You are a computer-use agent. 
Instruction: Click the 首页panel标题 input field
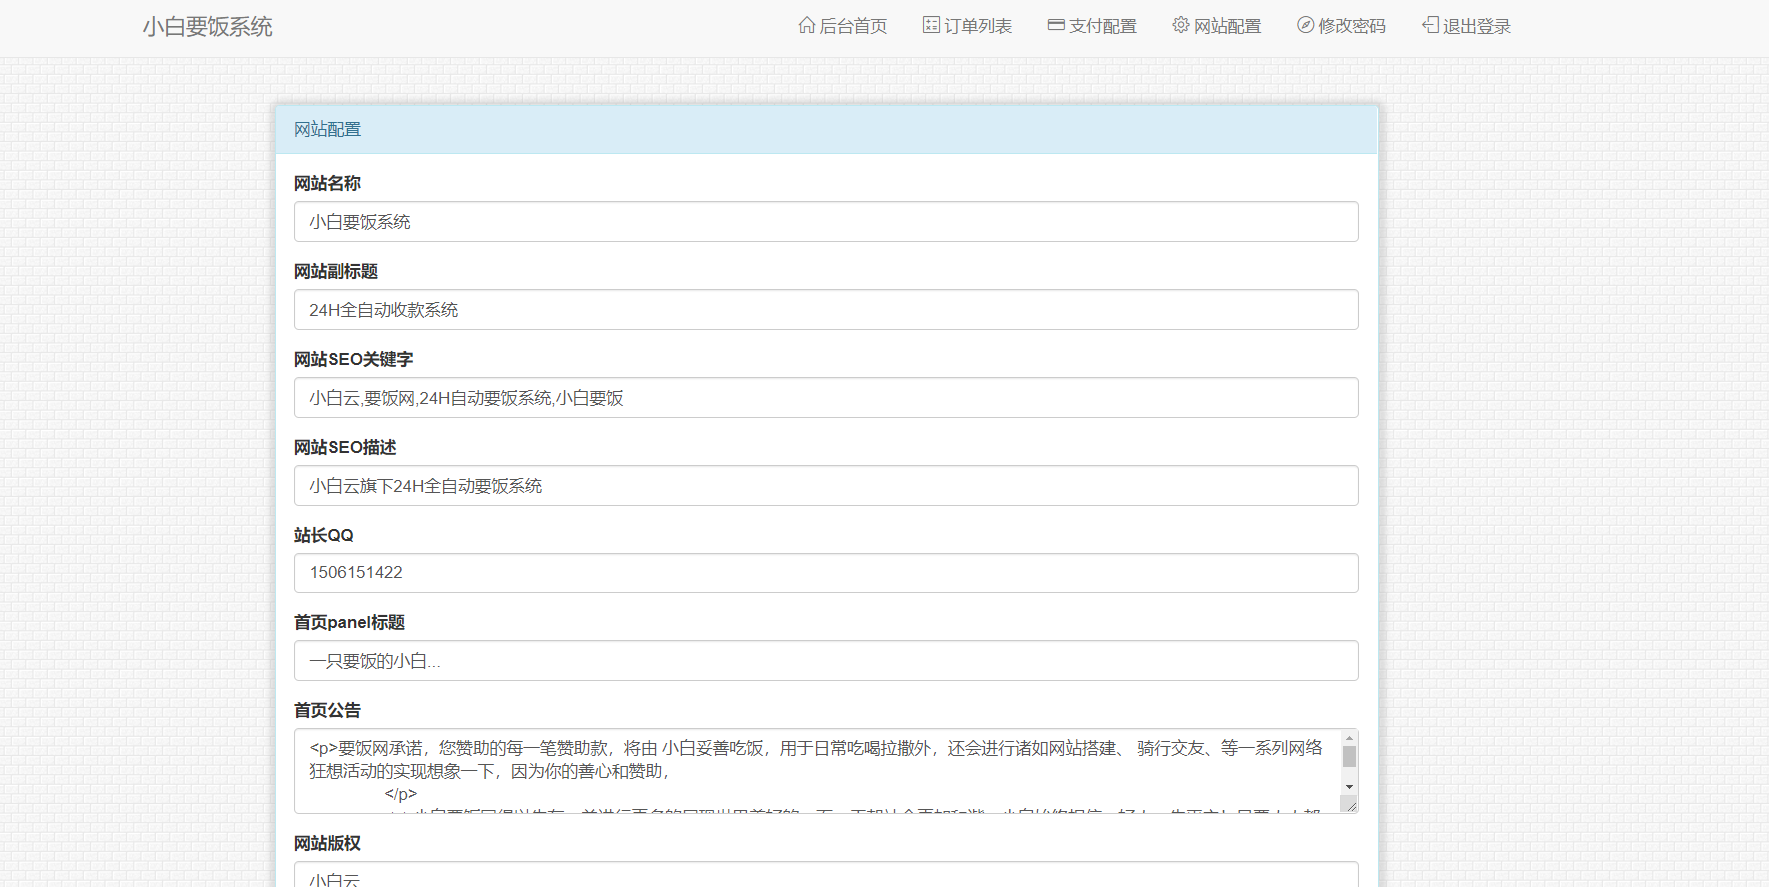[x=825, y=661]
